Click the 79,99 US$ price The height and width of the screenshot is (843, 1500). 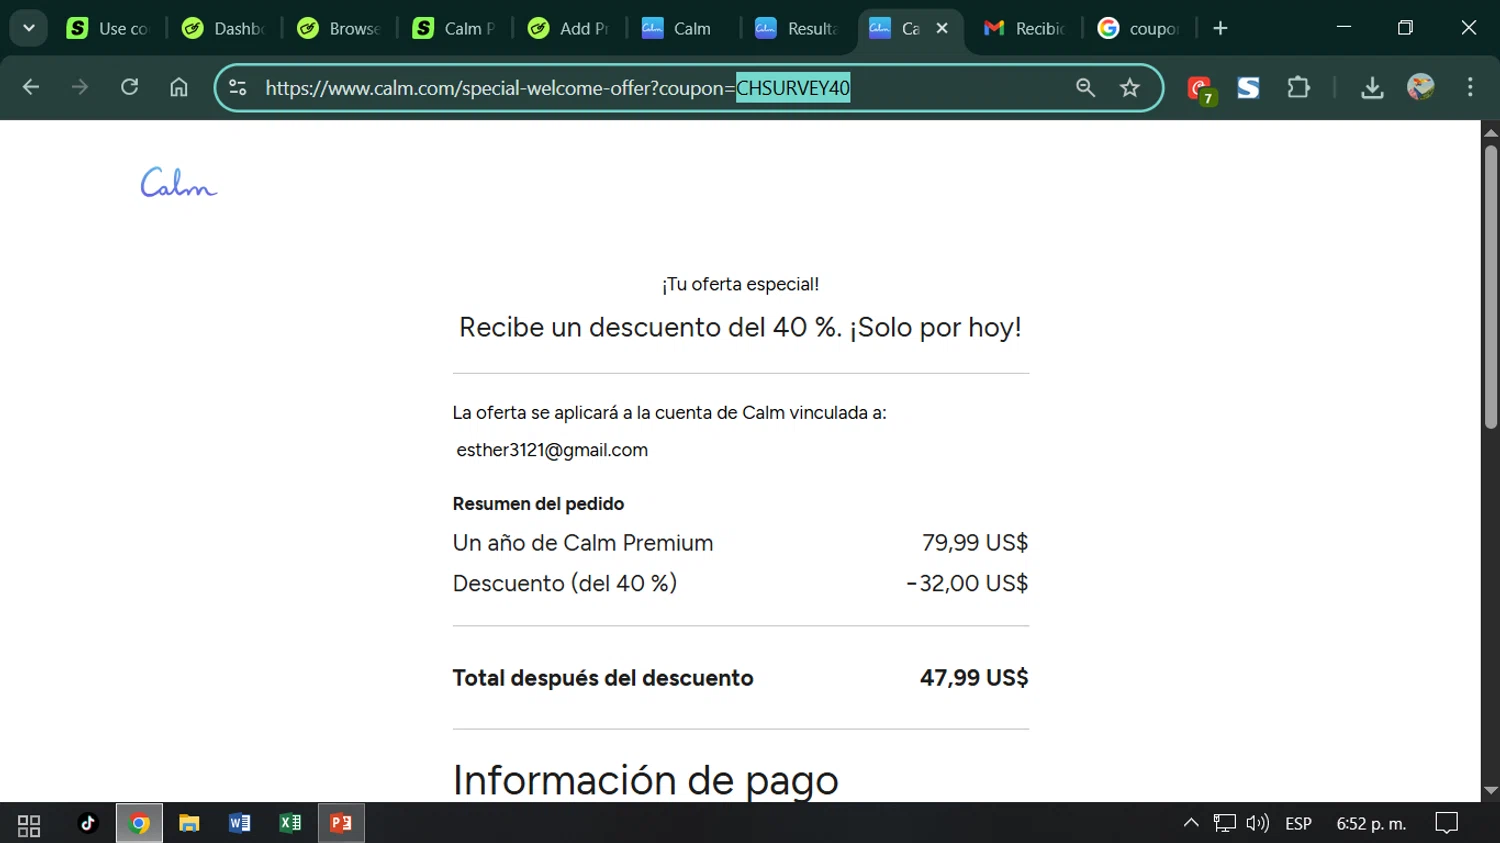[x=975, y=543]
